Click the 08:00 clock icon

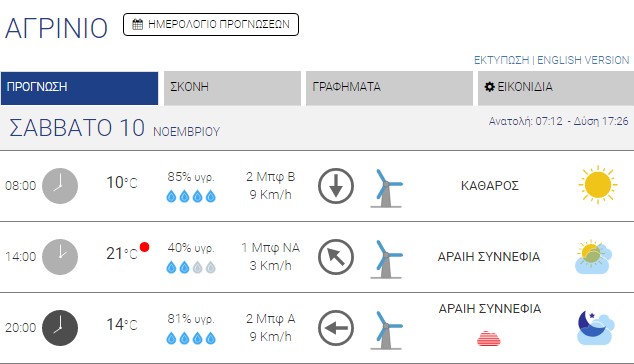click(x=60, y=186)
